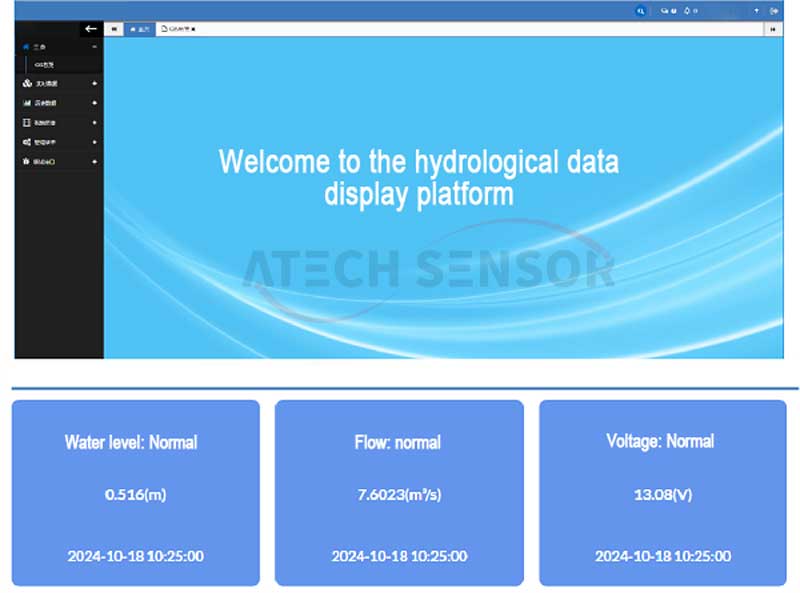800x593 pixels.
Task: Expand the plug menu's plus sign
Action: tap(94, 161)
